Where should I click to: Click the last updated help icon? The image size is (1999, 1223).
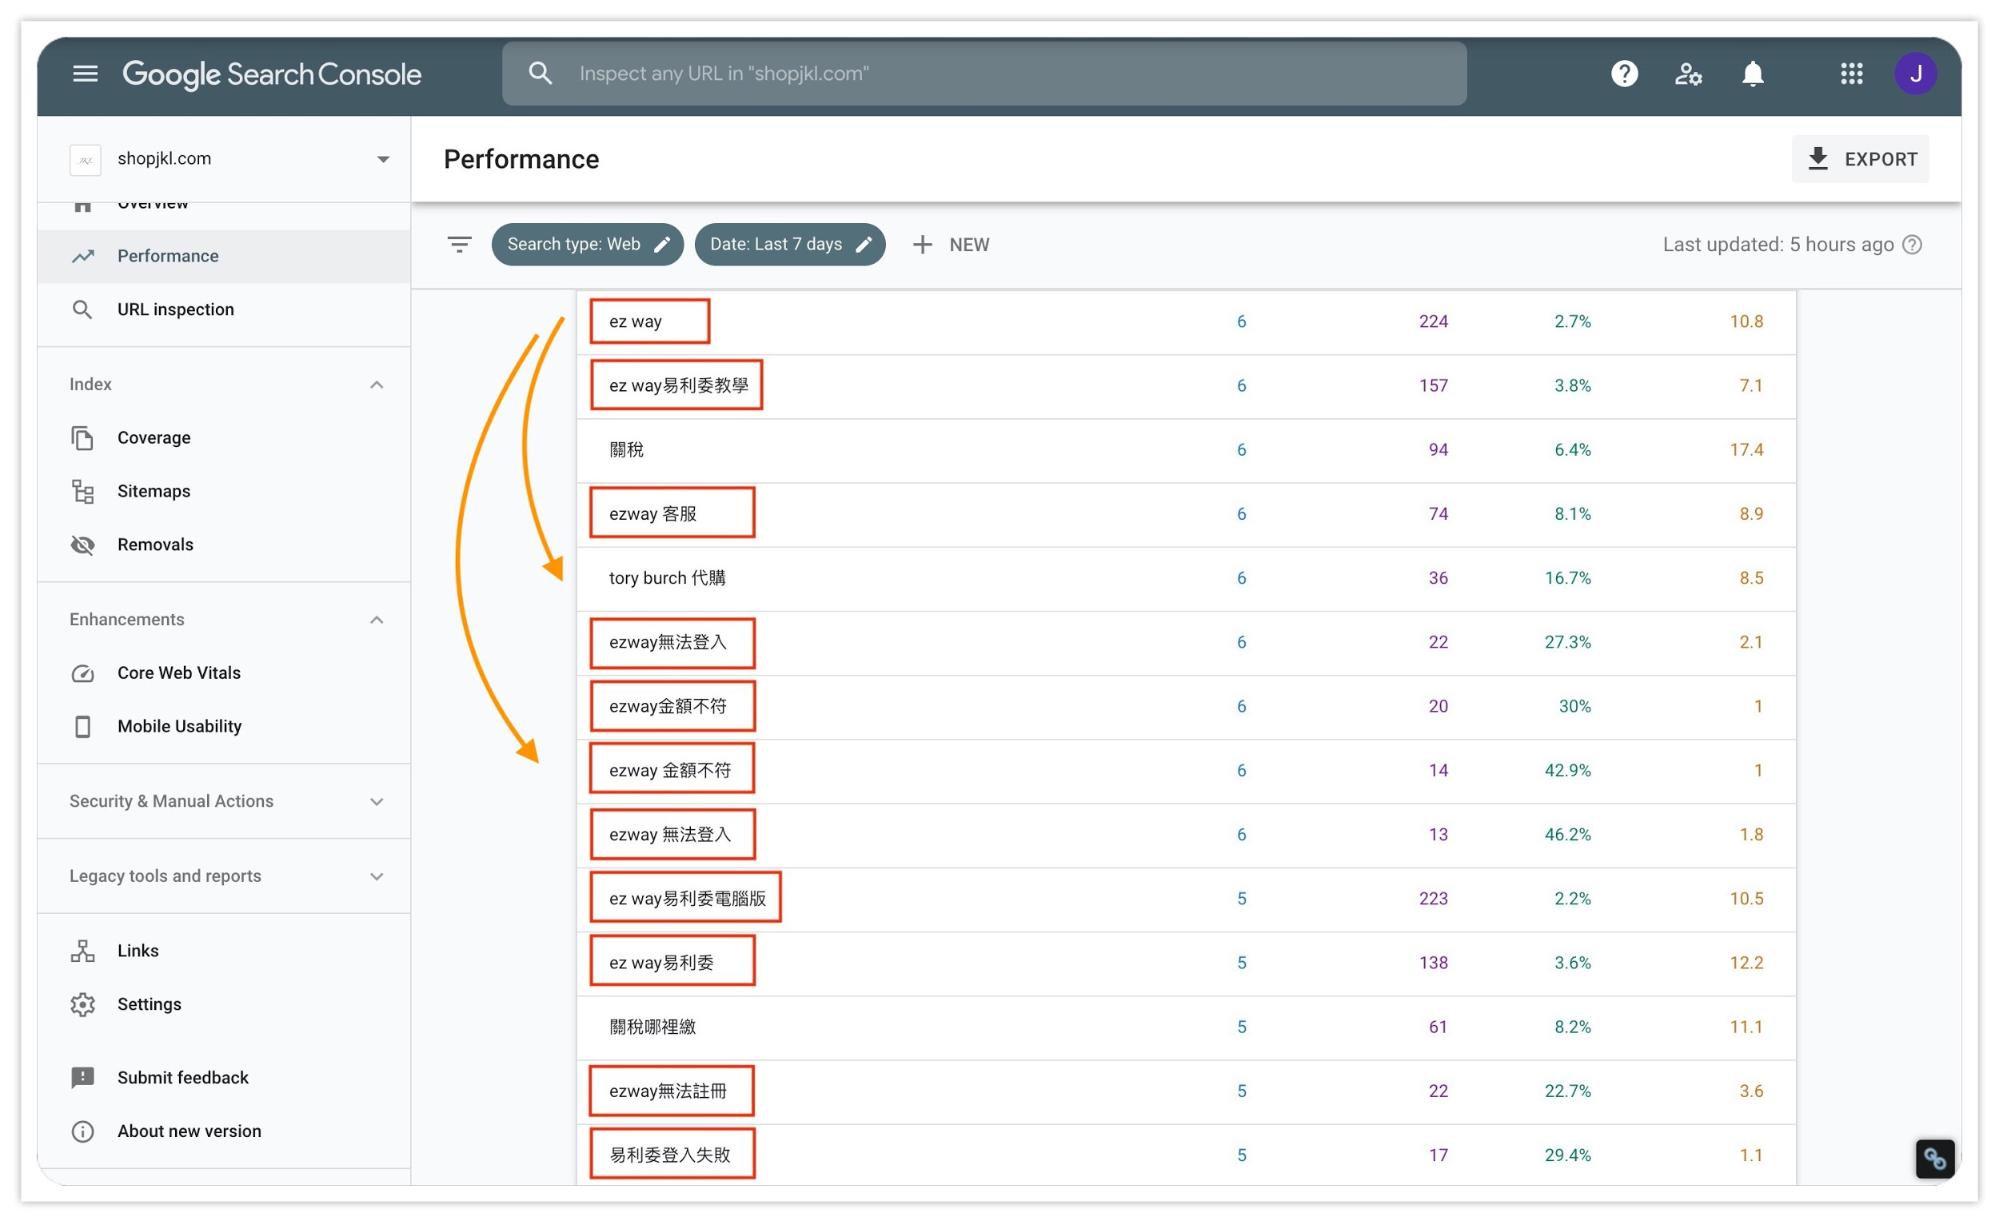pos(1912,244)
